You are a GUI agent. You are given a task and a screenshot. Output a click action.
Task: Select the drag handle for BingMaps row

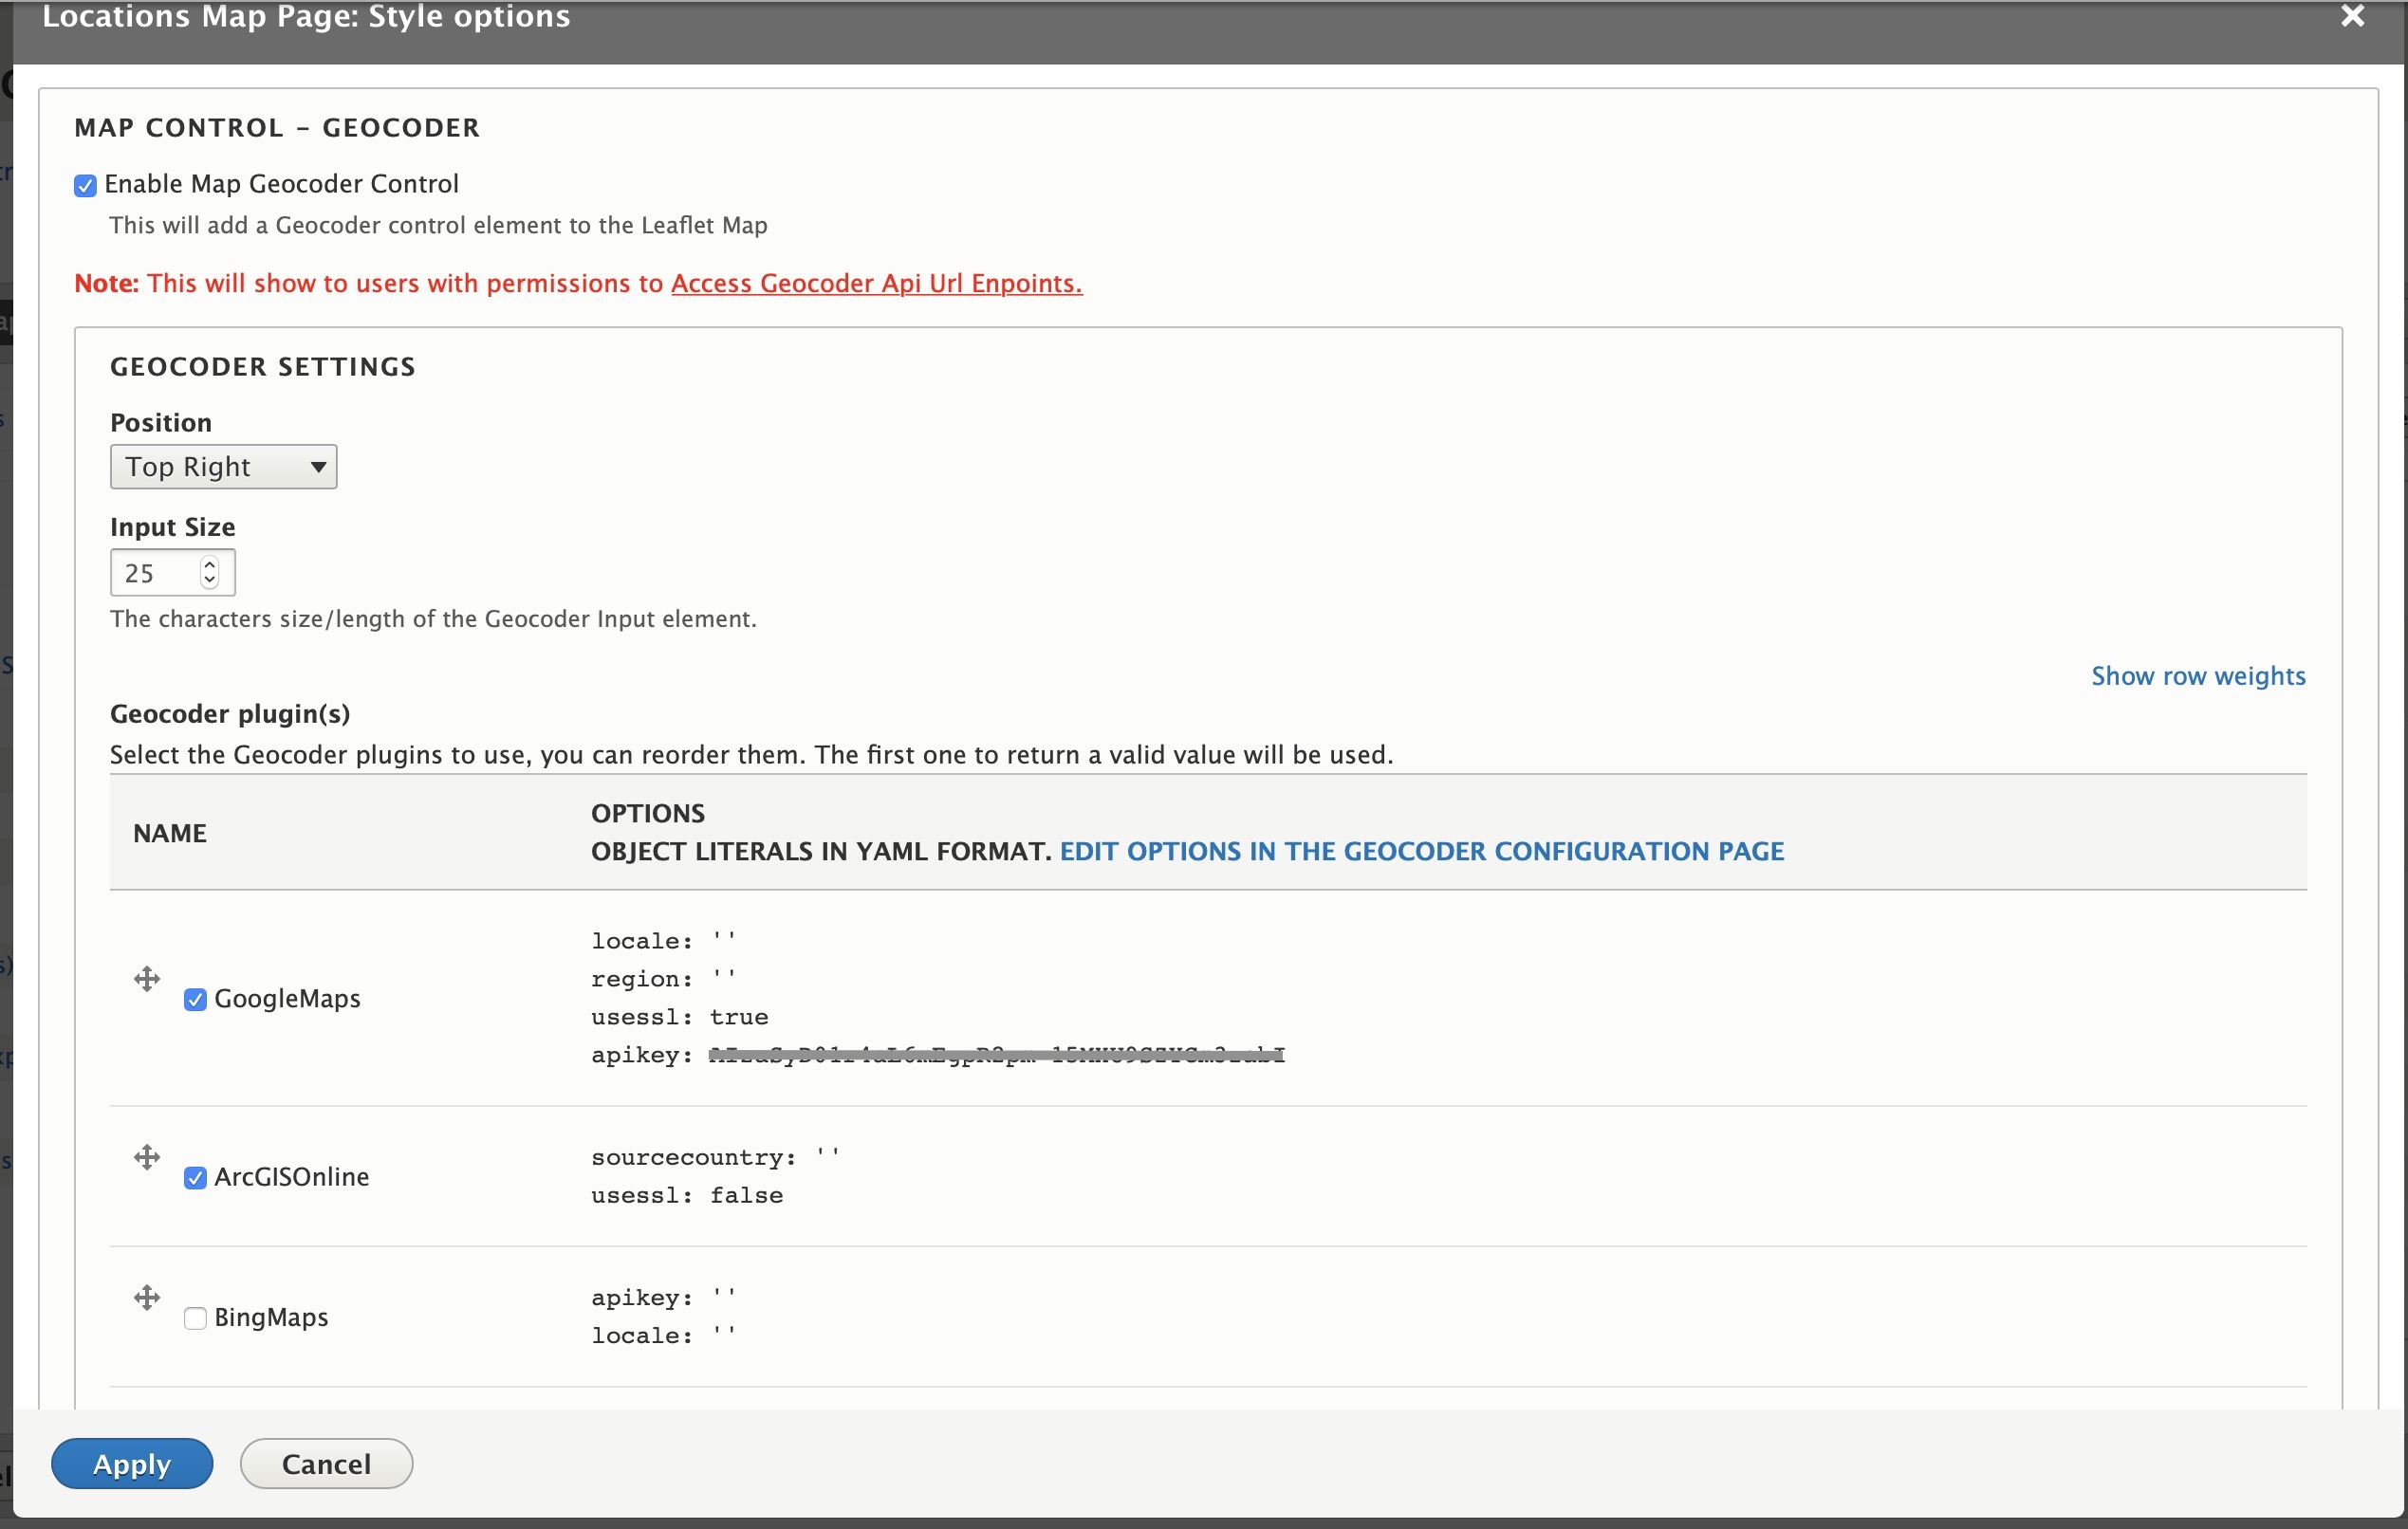[147, 1297]
